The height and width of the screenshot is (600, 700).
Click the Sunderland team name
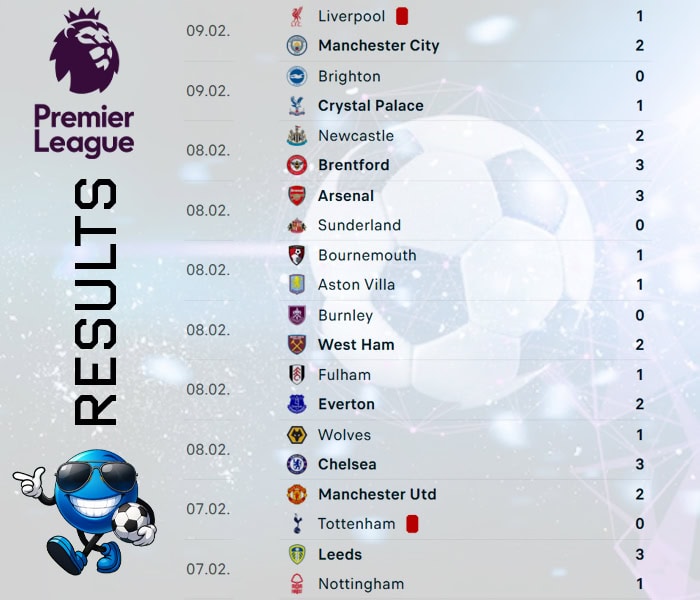coord(359,226)
